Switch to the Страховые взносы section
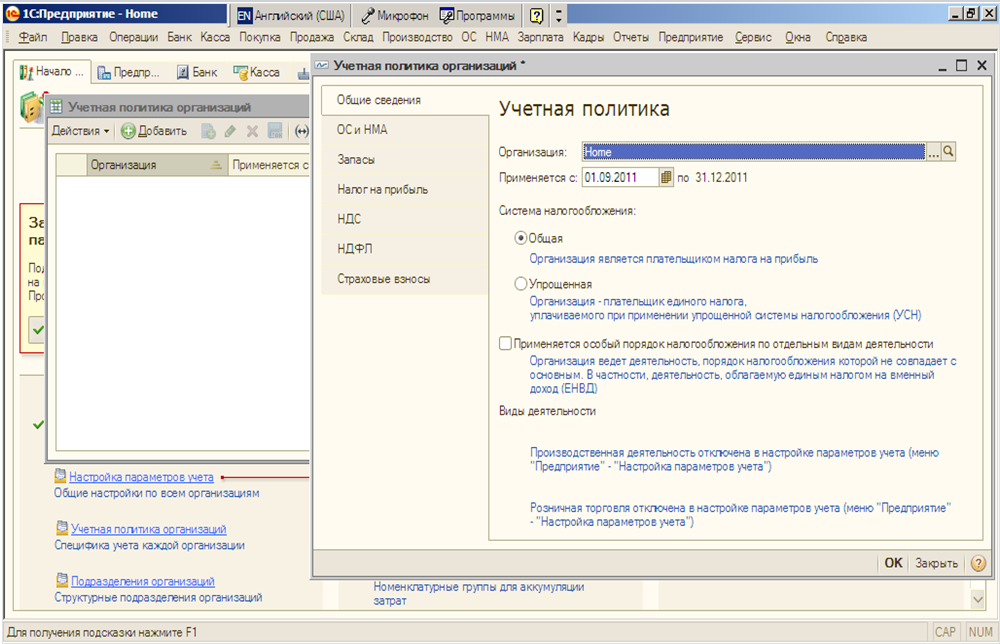The image size is (1000, 644). point(405,279)
